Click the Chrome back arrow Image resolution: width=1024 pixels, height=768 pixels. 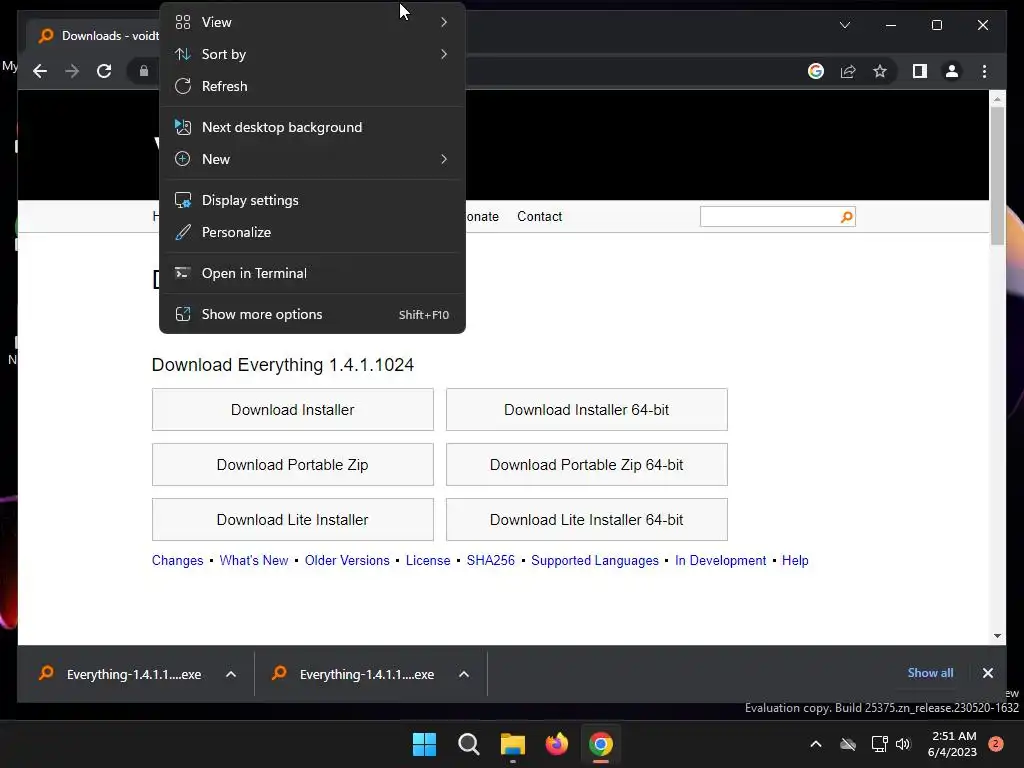pyautogui.click(x=40, y=71)
